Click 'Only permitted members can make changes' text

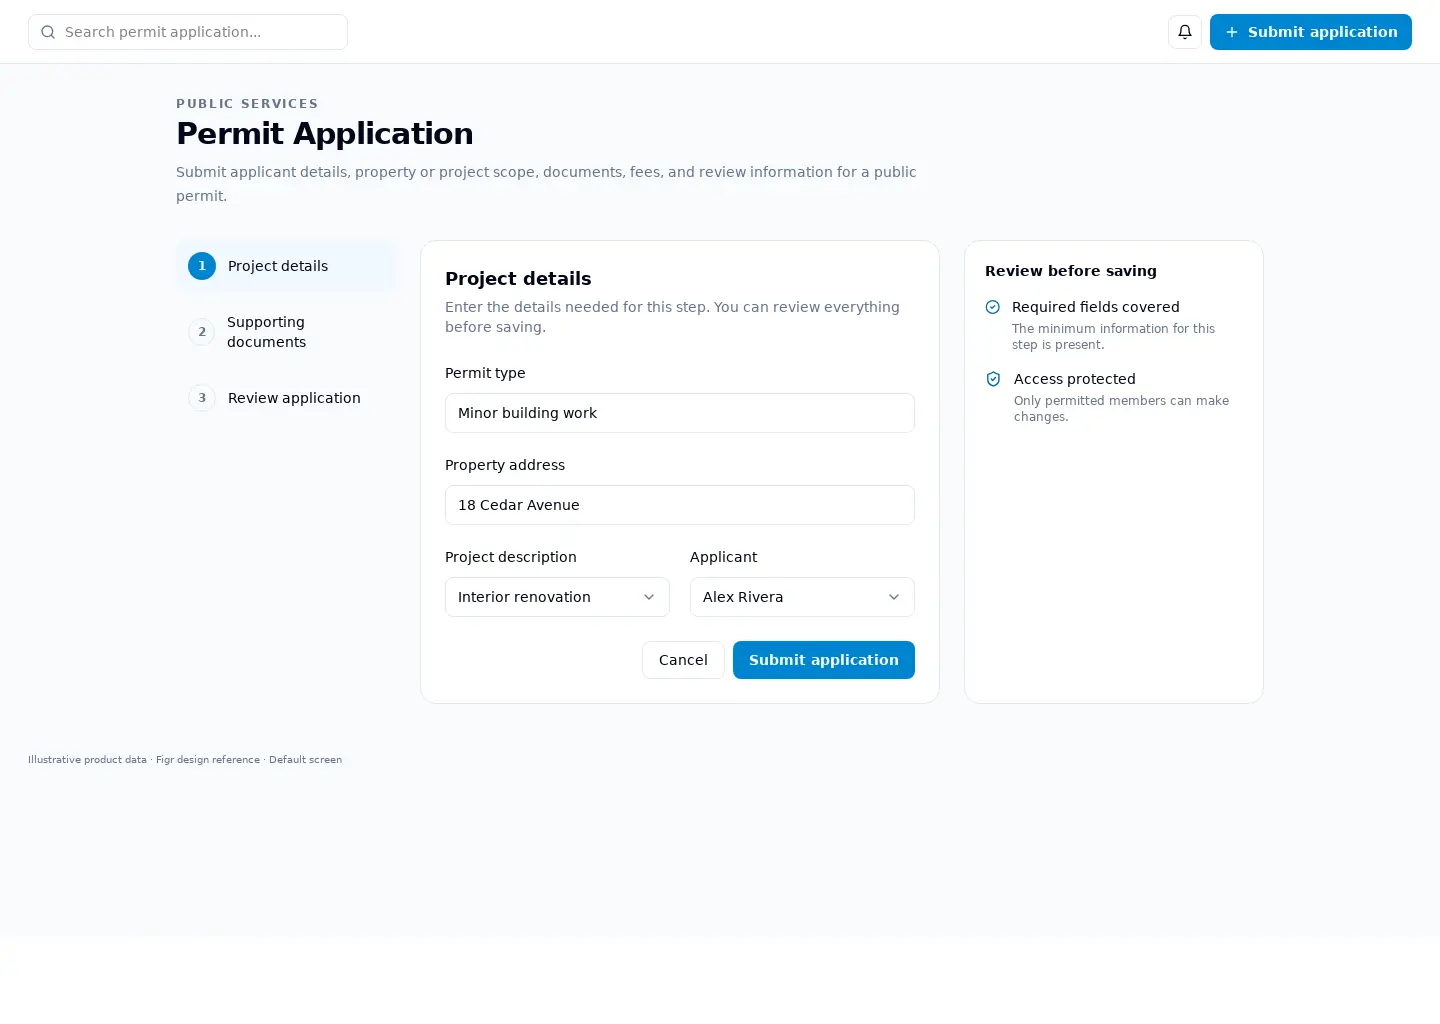[x=1121, y=409]
